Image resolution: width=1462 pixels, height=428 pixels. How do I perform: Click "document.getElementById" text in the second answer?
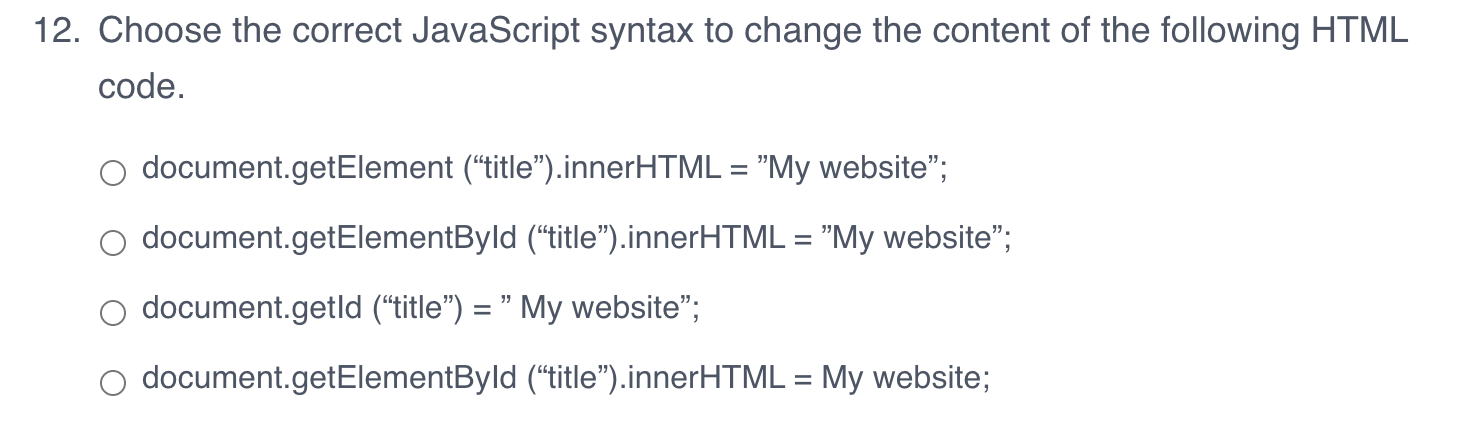(329, 238)
